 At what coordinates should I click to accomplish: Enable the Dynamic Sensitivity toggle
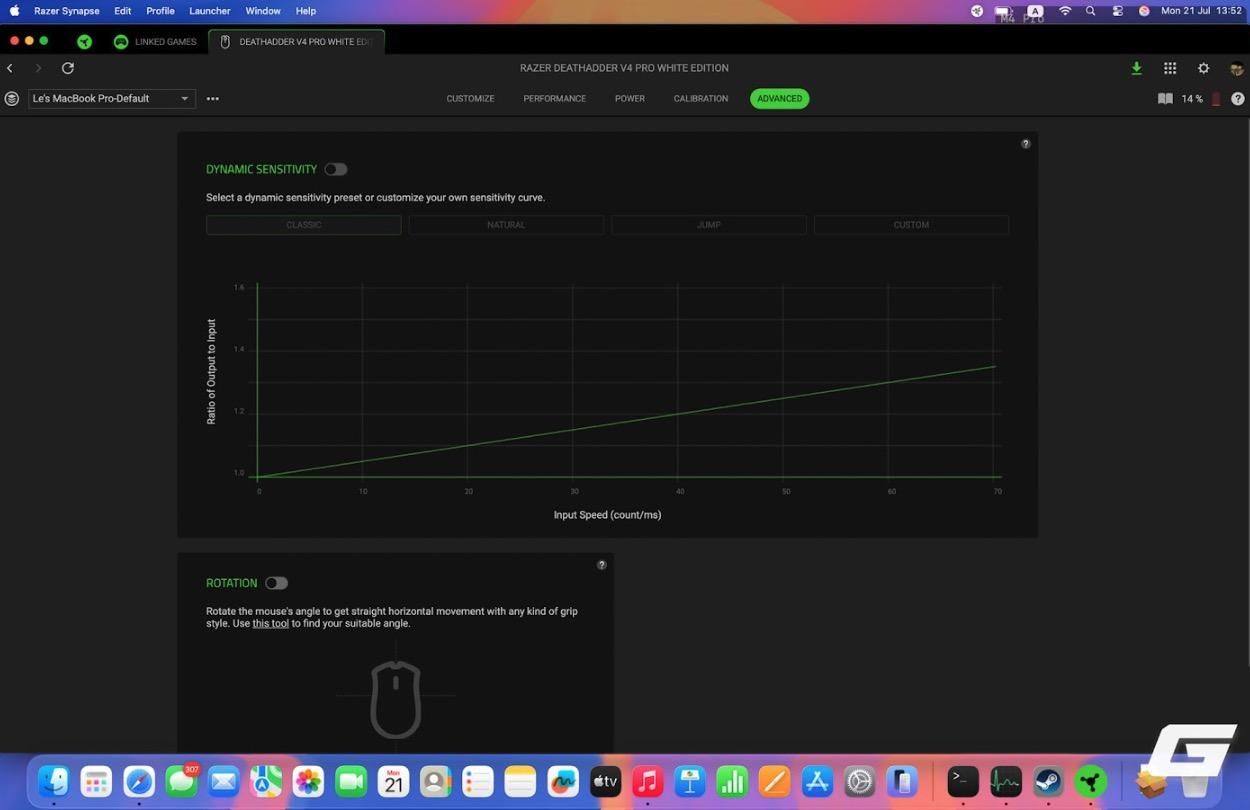(336, 170)
